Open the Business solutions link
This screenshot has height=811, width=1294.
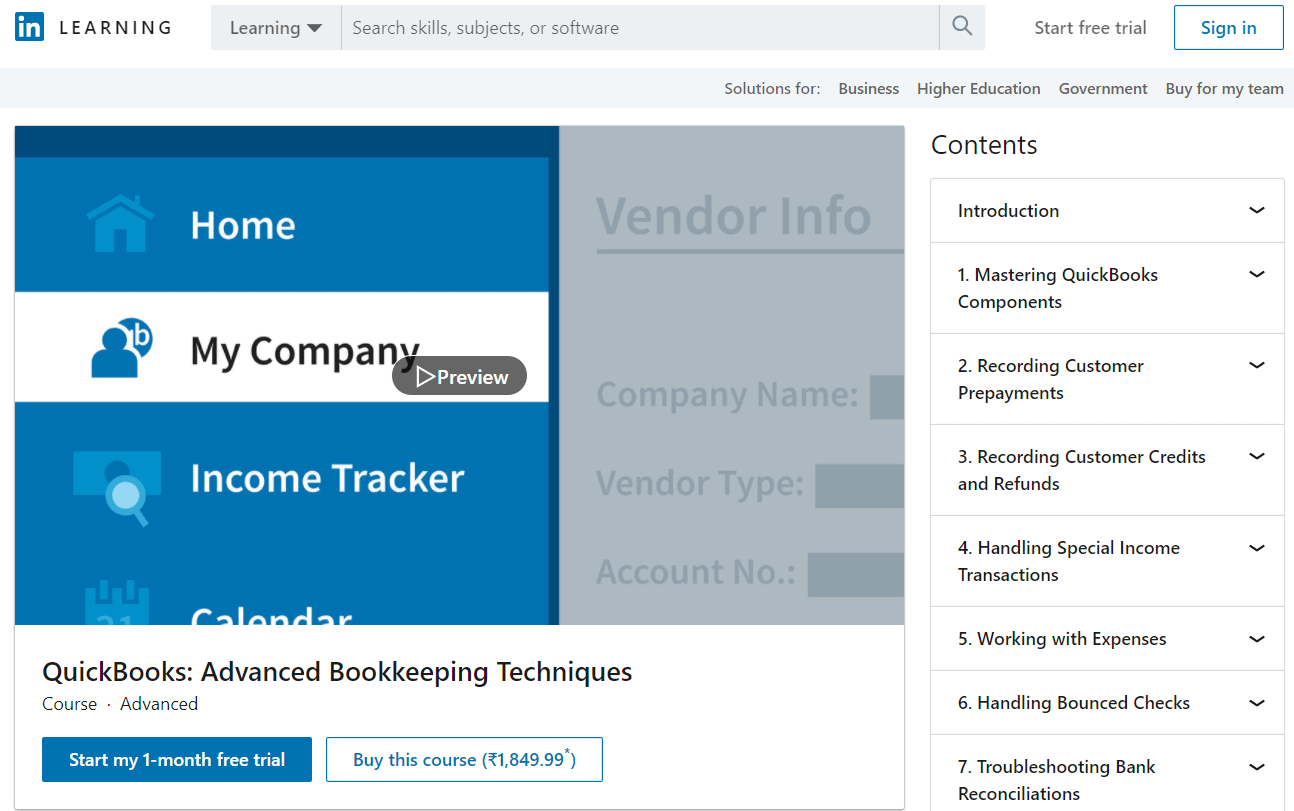pos(868,88)
